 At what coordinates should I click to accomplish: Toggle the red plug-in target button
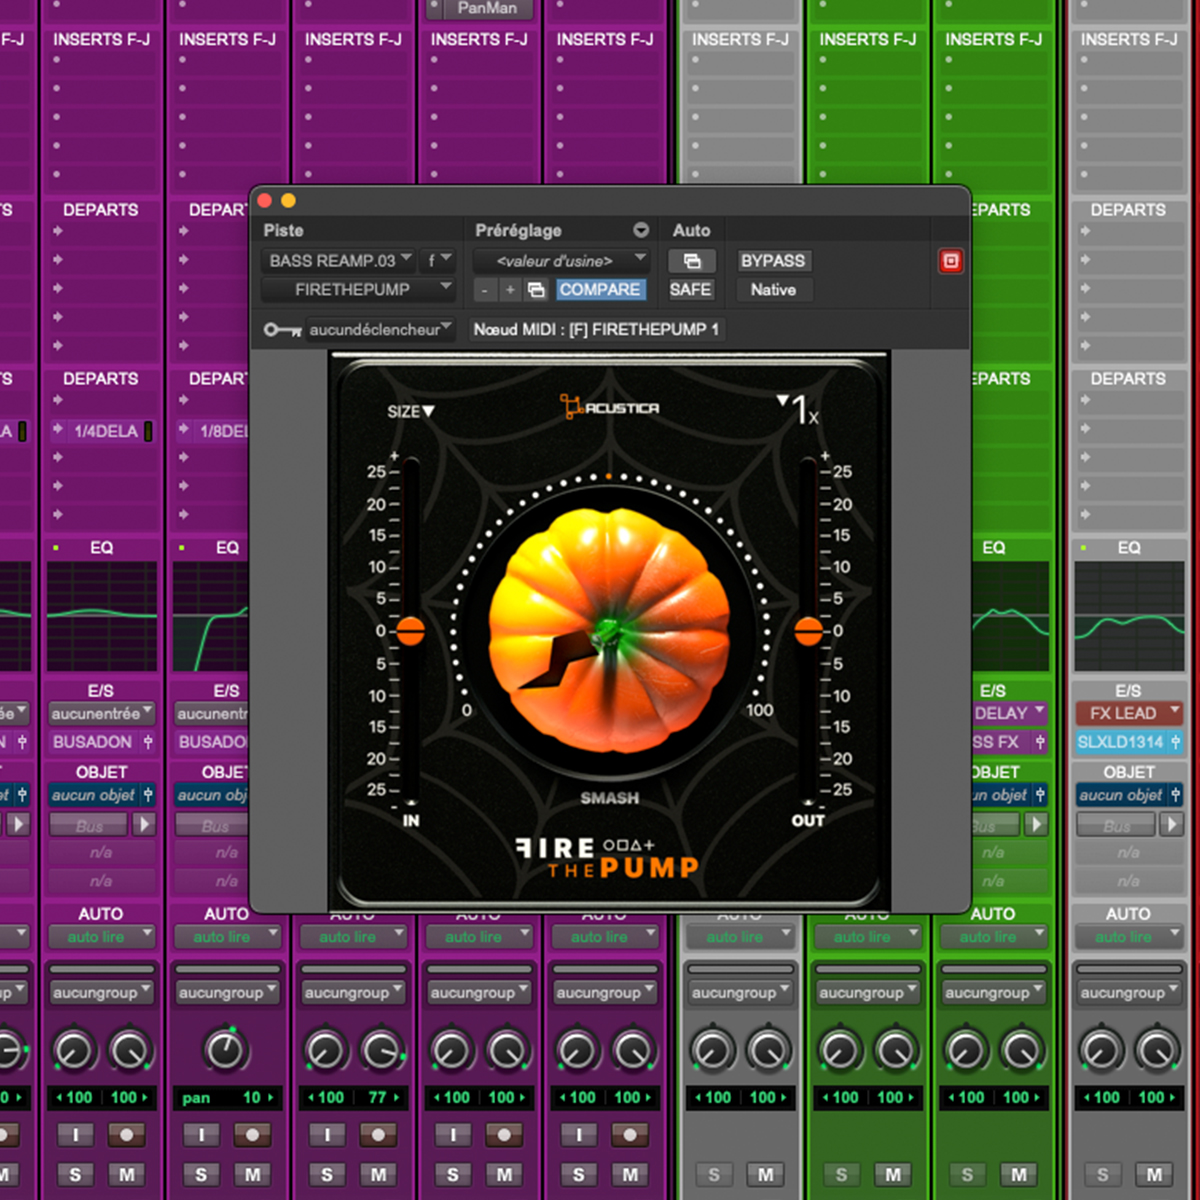pyautogui.click(x=950, y=261)
